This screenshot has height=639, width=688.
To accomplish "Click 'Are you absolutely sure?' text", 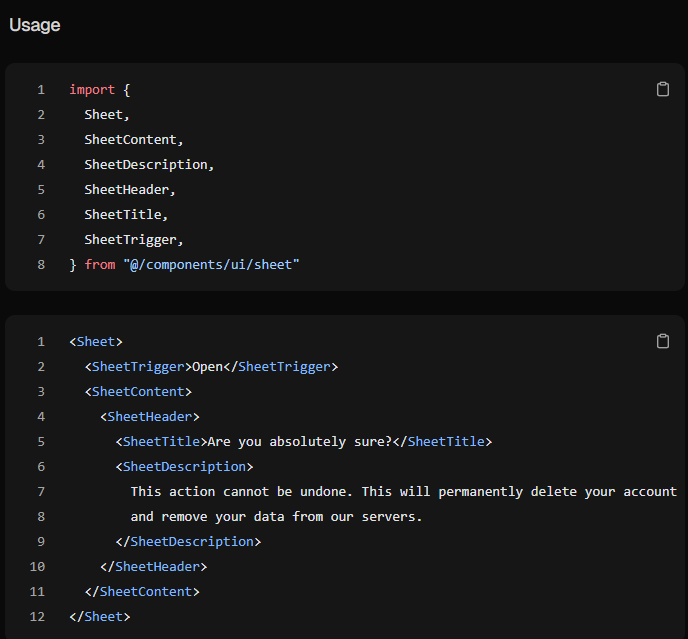I will [x=300, y=442].
